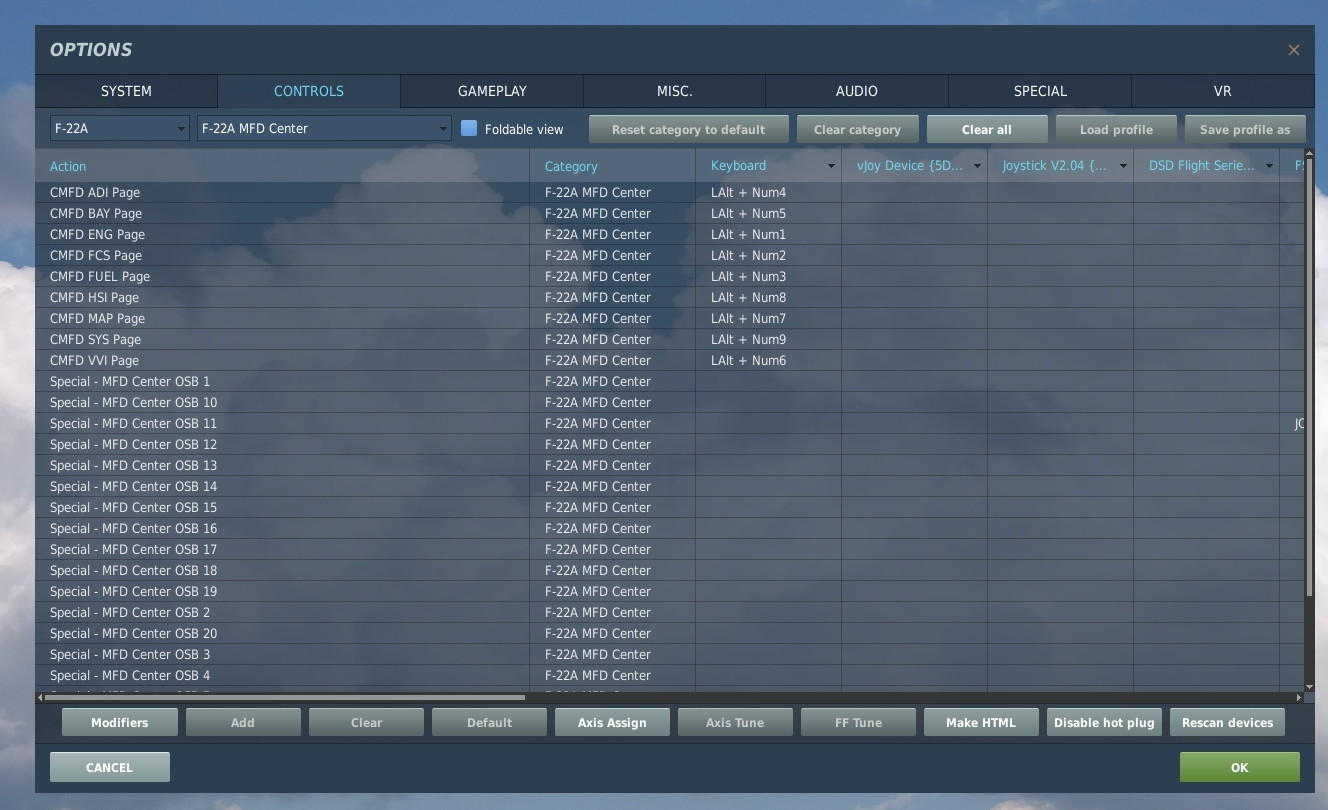
Task: Select the LAlt + Num9 keyboard binding cell
Action: tap(768, 339)
